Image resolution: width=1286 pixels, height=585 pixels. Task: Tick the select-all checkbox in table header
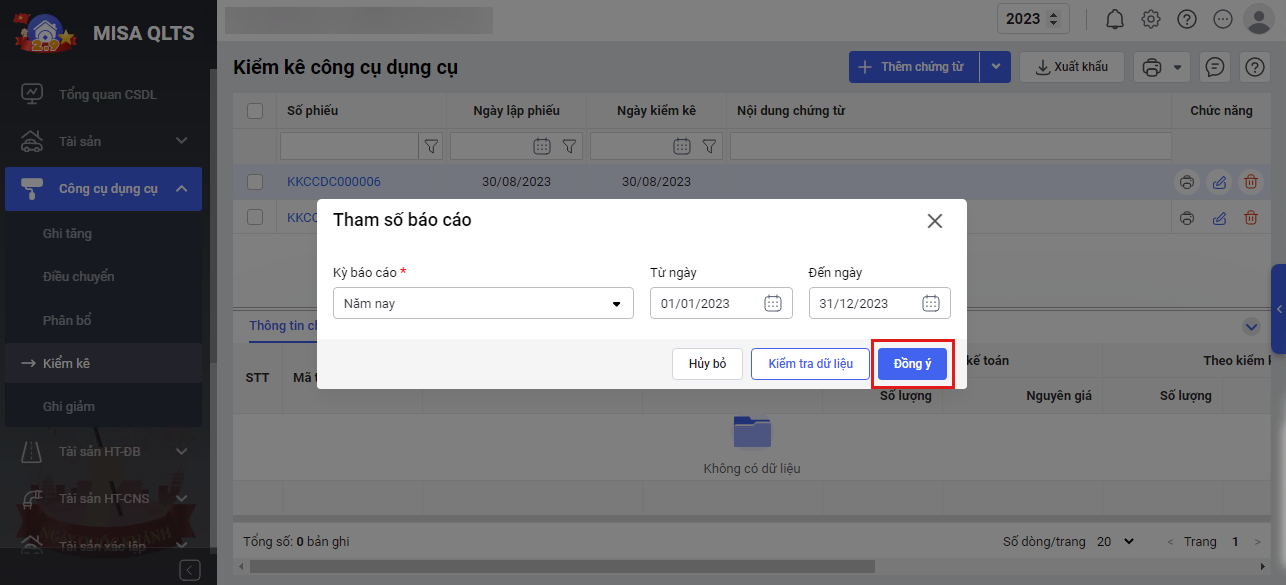[x=255, y=111]
